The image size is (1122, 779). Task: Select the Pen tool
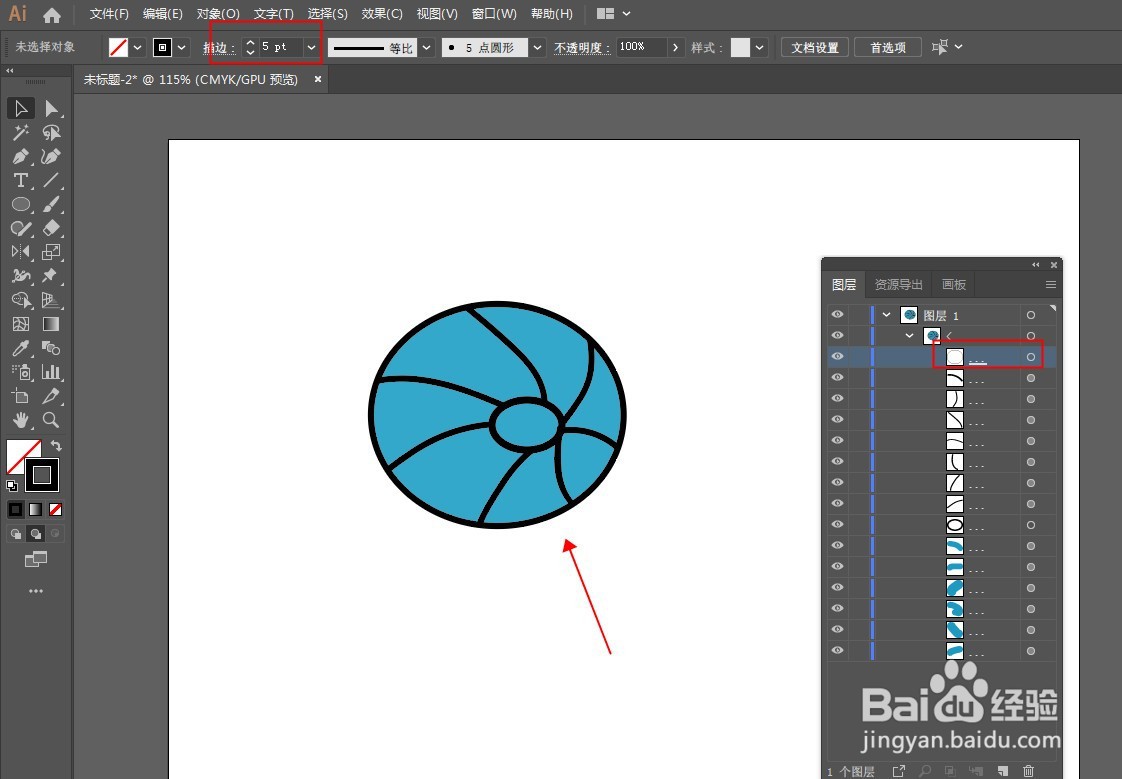21,156
